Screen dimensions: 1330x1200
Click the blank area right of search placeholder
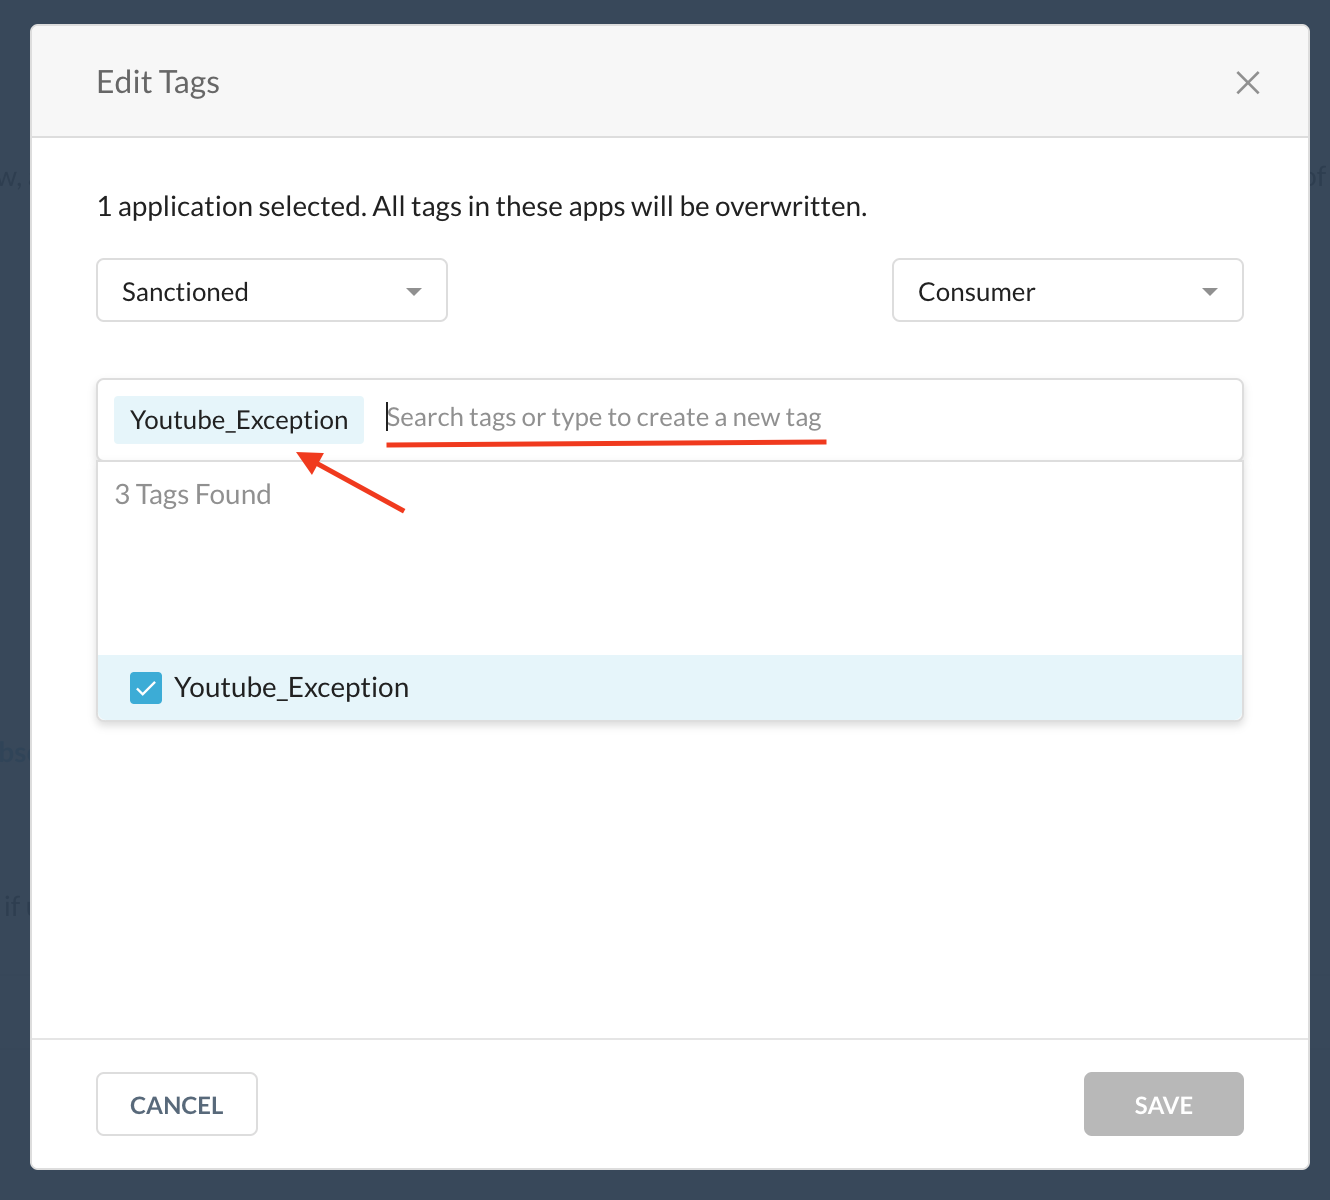tap(1030, 418)
